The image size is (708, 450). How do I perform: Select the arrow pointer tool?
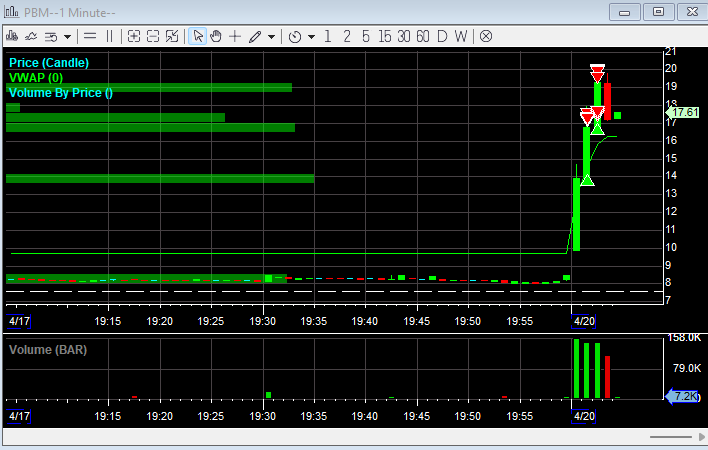197,36
